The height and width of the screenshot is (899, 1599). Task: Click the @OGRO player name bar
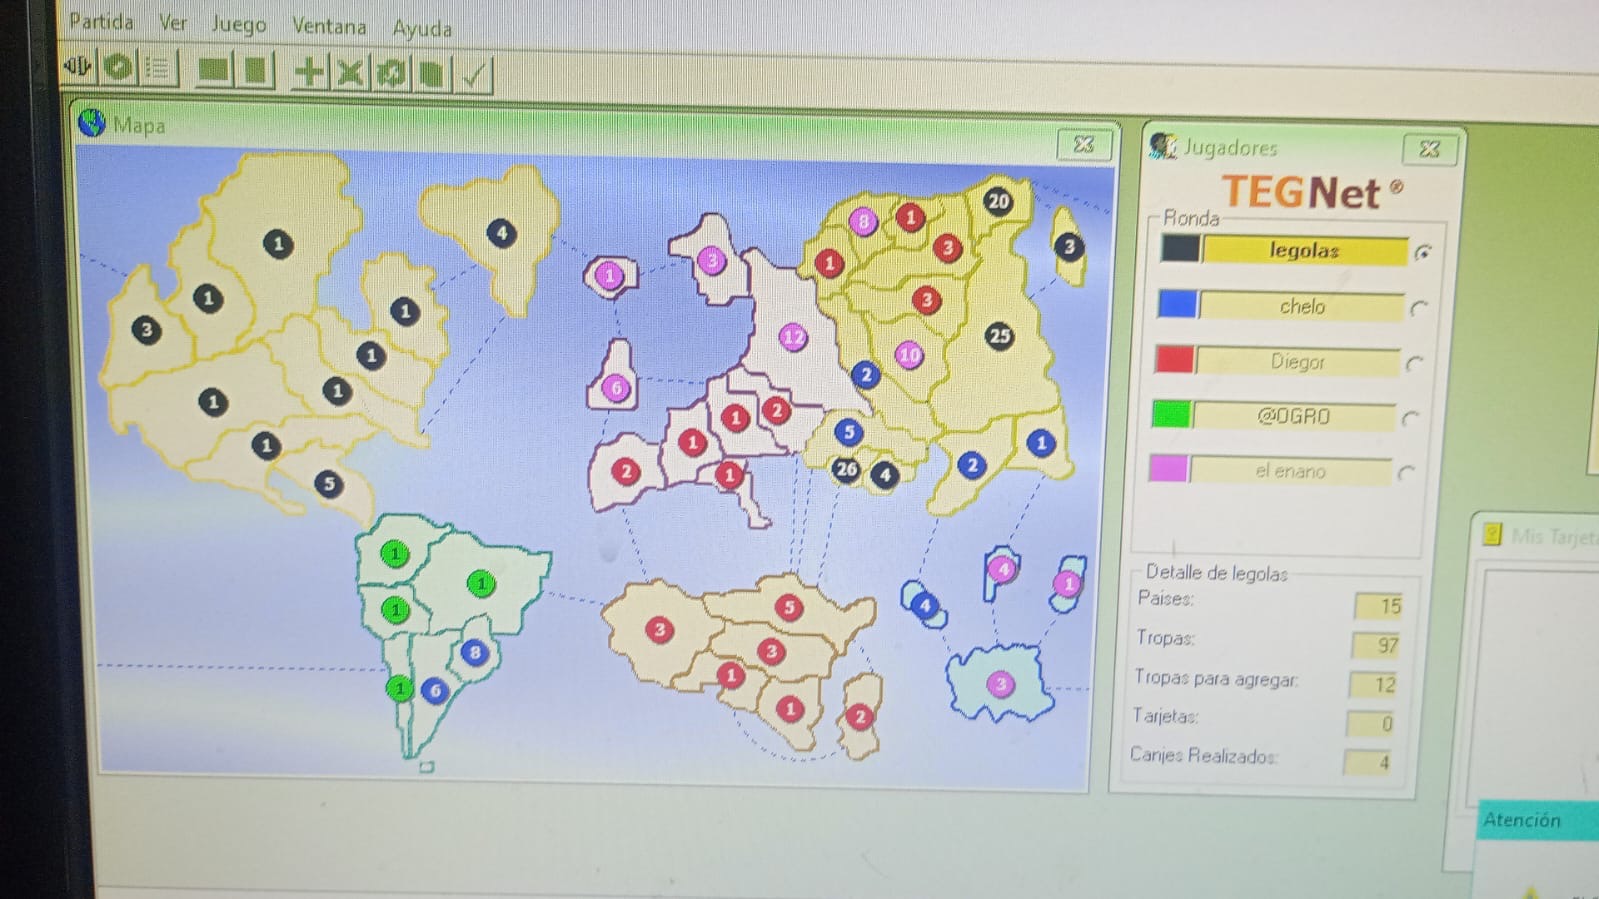click(1293, 416)
